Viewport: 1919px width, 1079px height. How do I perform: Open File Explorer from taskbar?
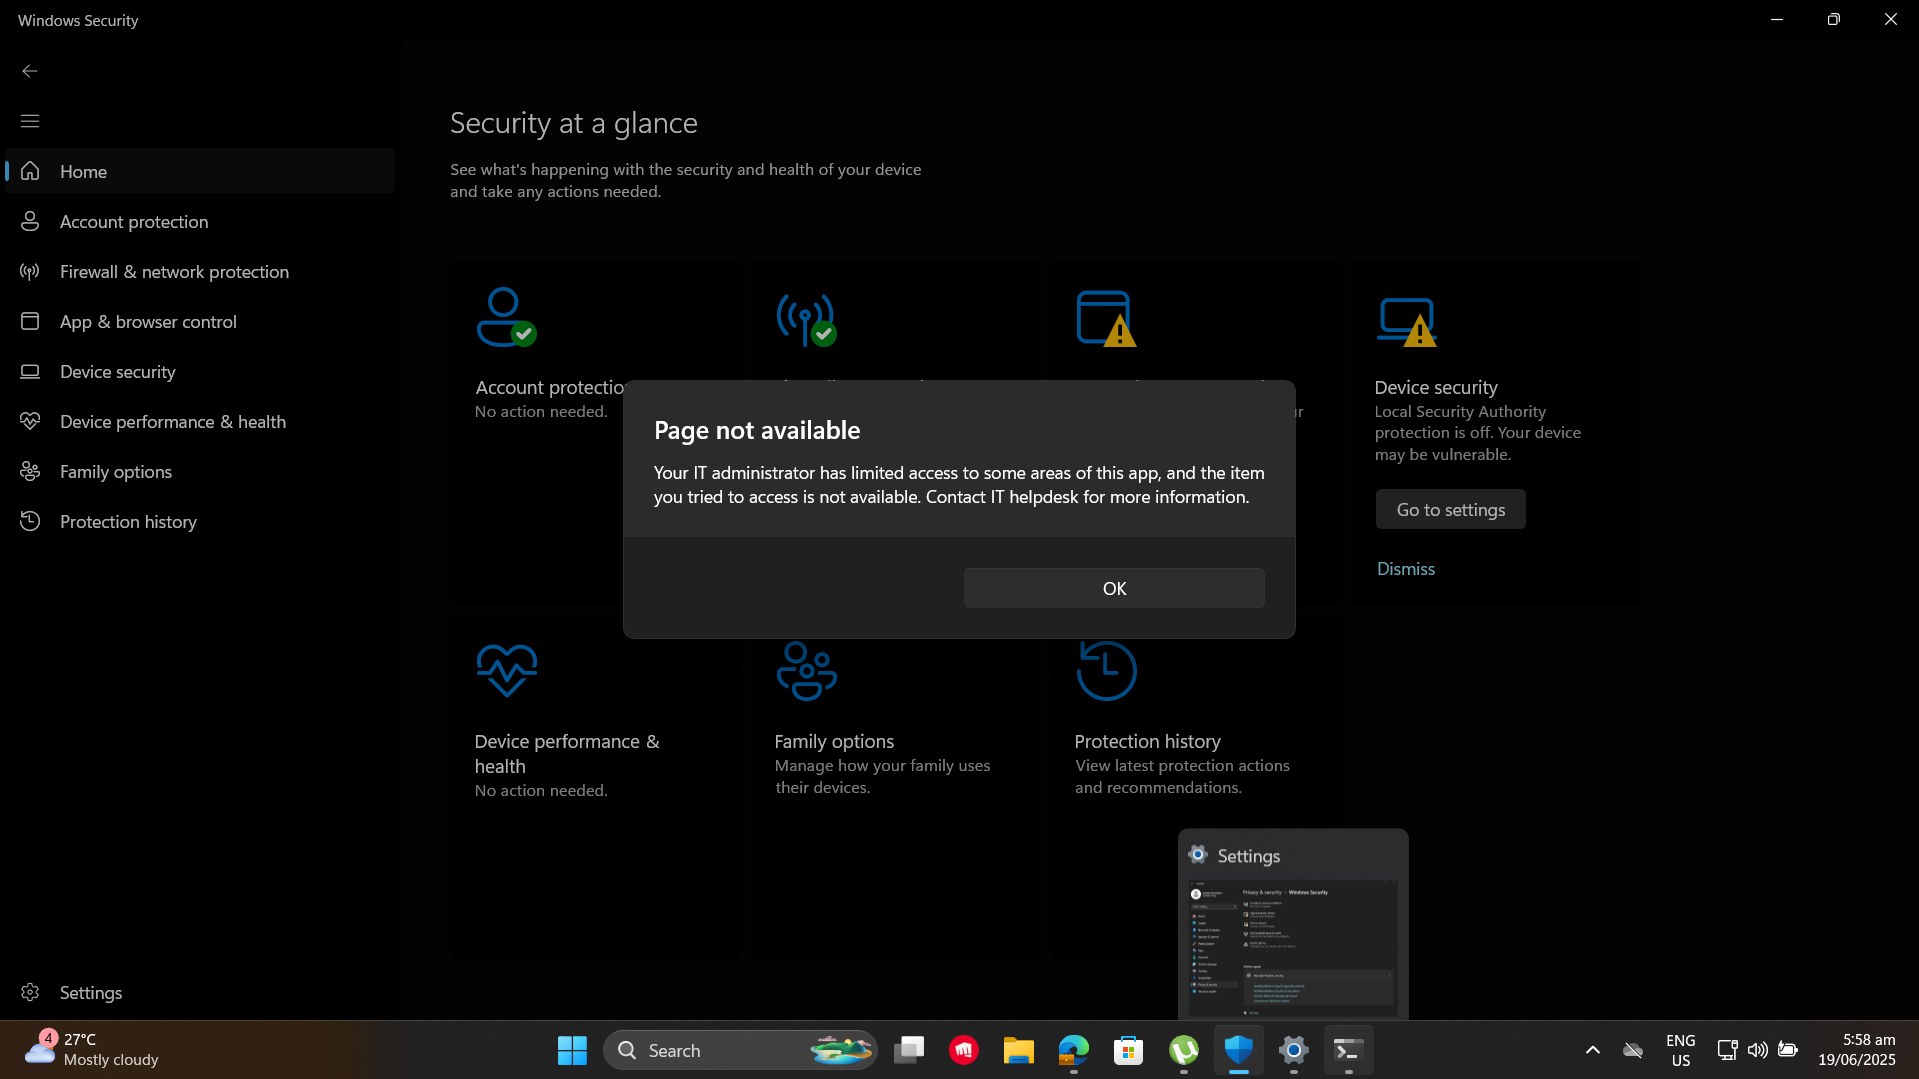1019,1050
